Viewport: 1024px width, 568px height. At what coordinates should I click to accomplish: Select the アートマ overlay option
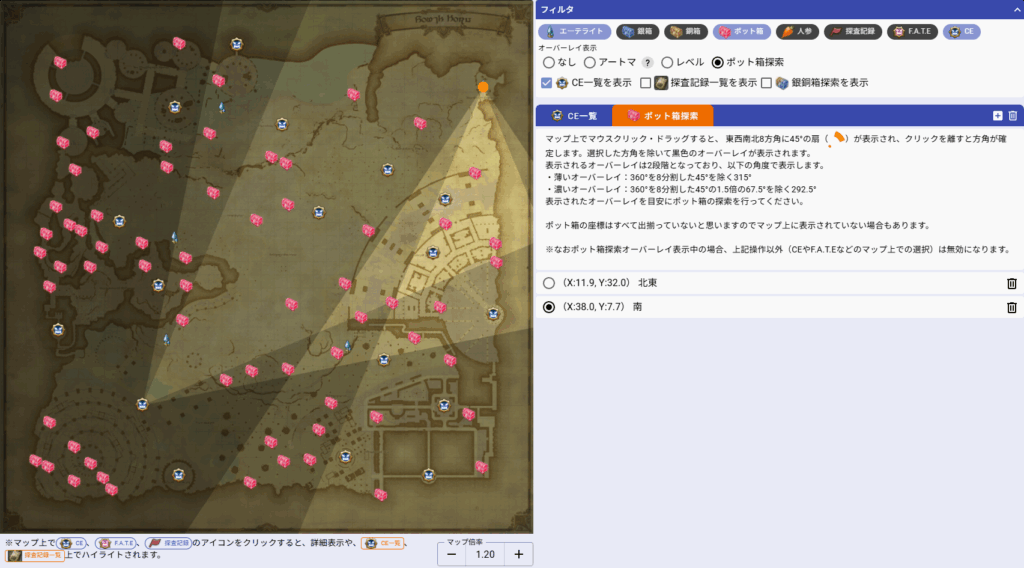point(590,63)
